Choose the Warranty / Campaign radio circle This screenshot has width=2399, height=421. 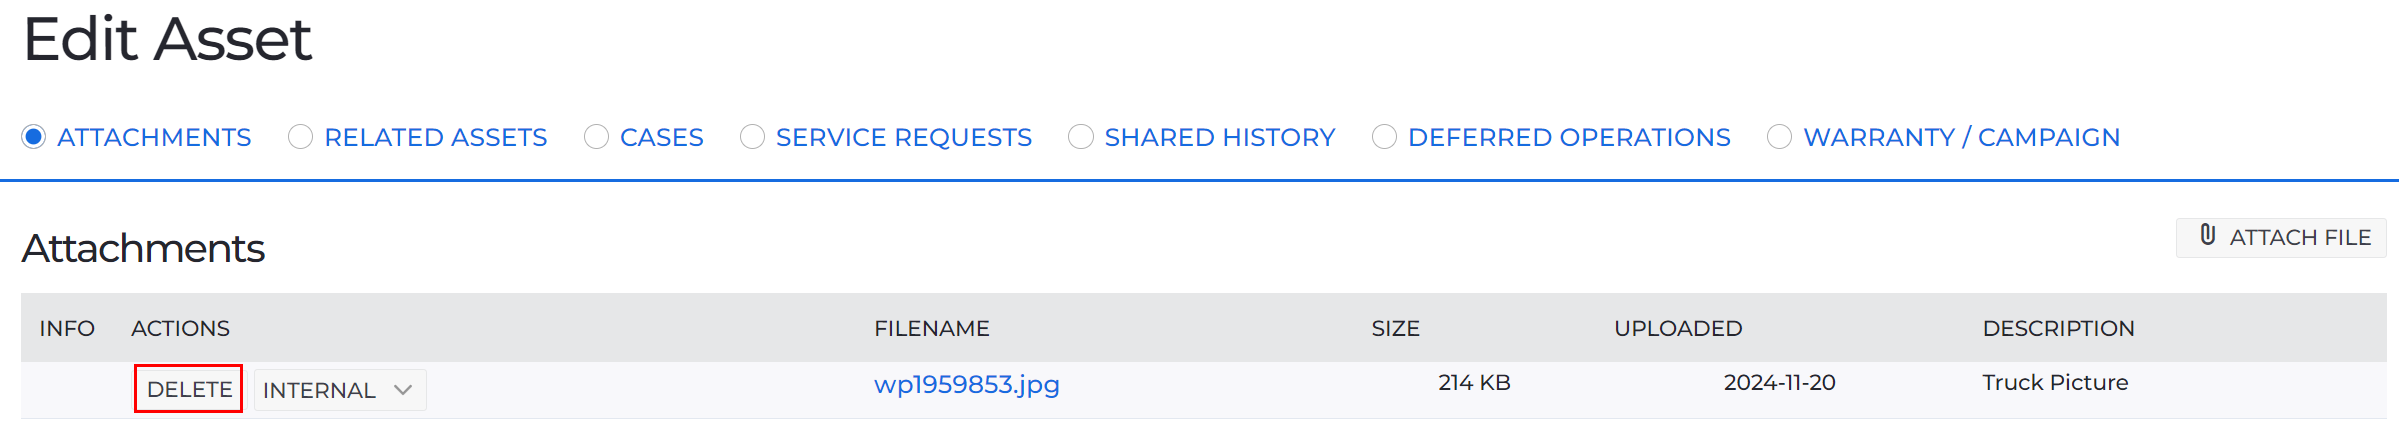click(1780, 137)
